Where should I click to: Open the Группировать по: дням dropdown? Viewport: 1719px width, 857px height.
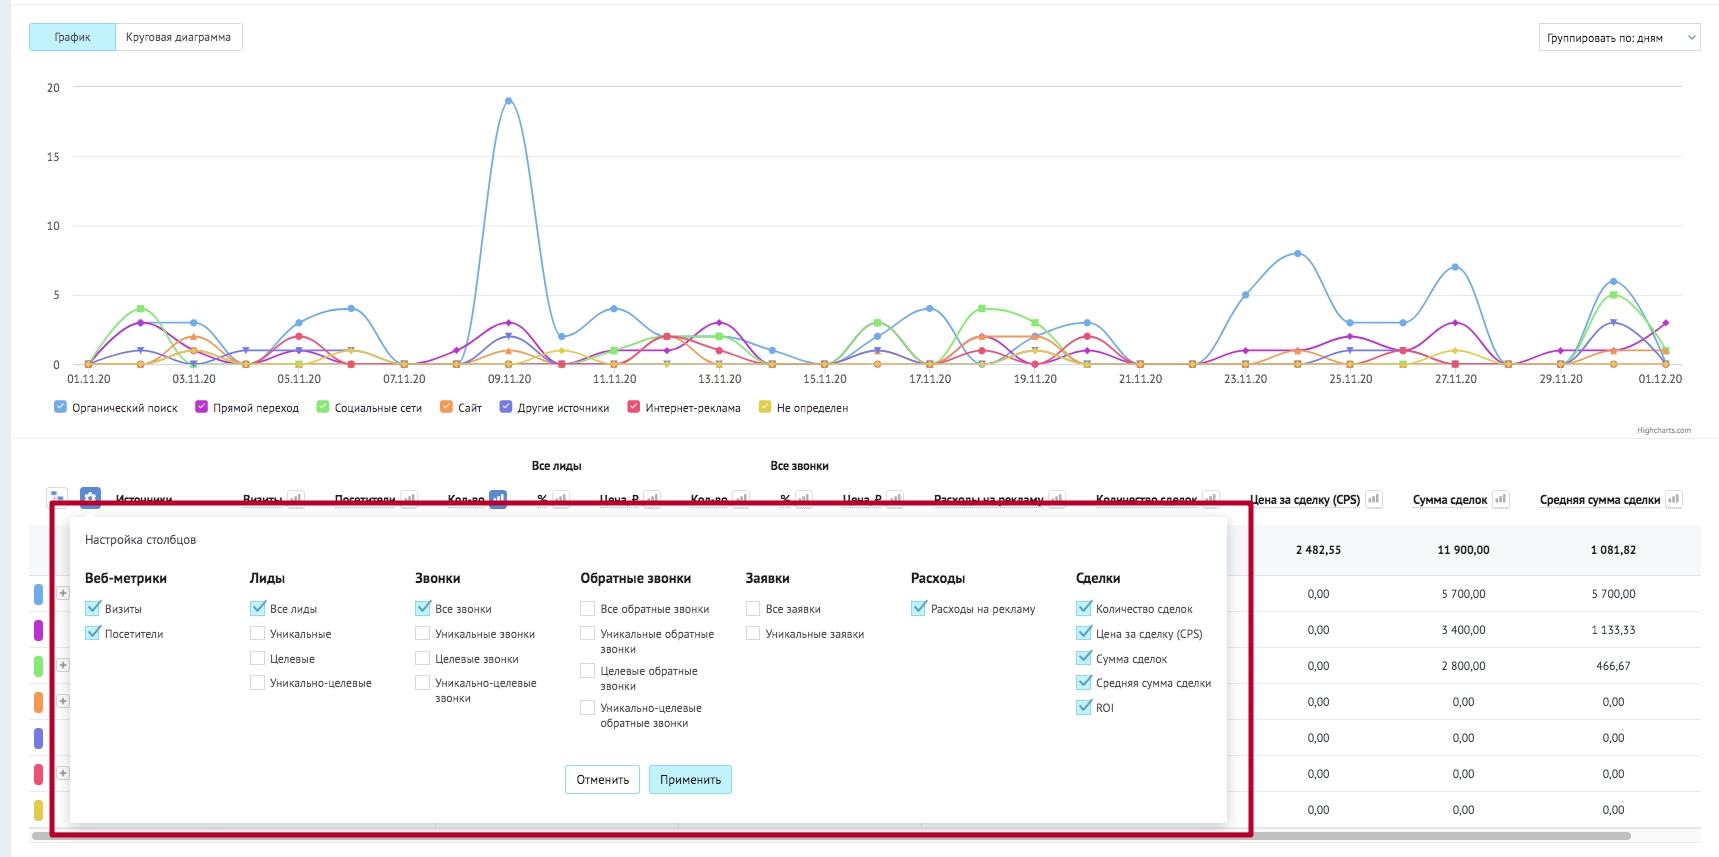click(1619, 38)
